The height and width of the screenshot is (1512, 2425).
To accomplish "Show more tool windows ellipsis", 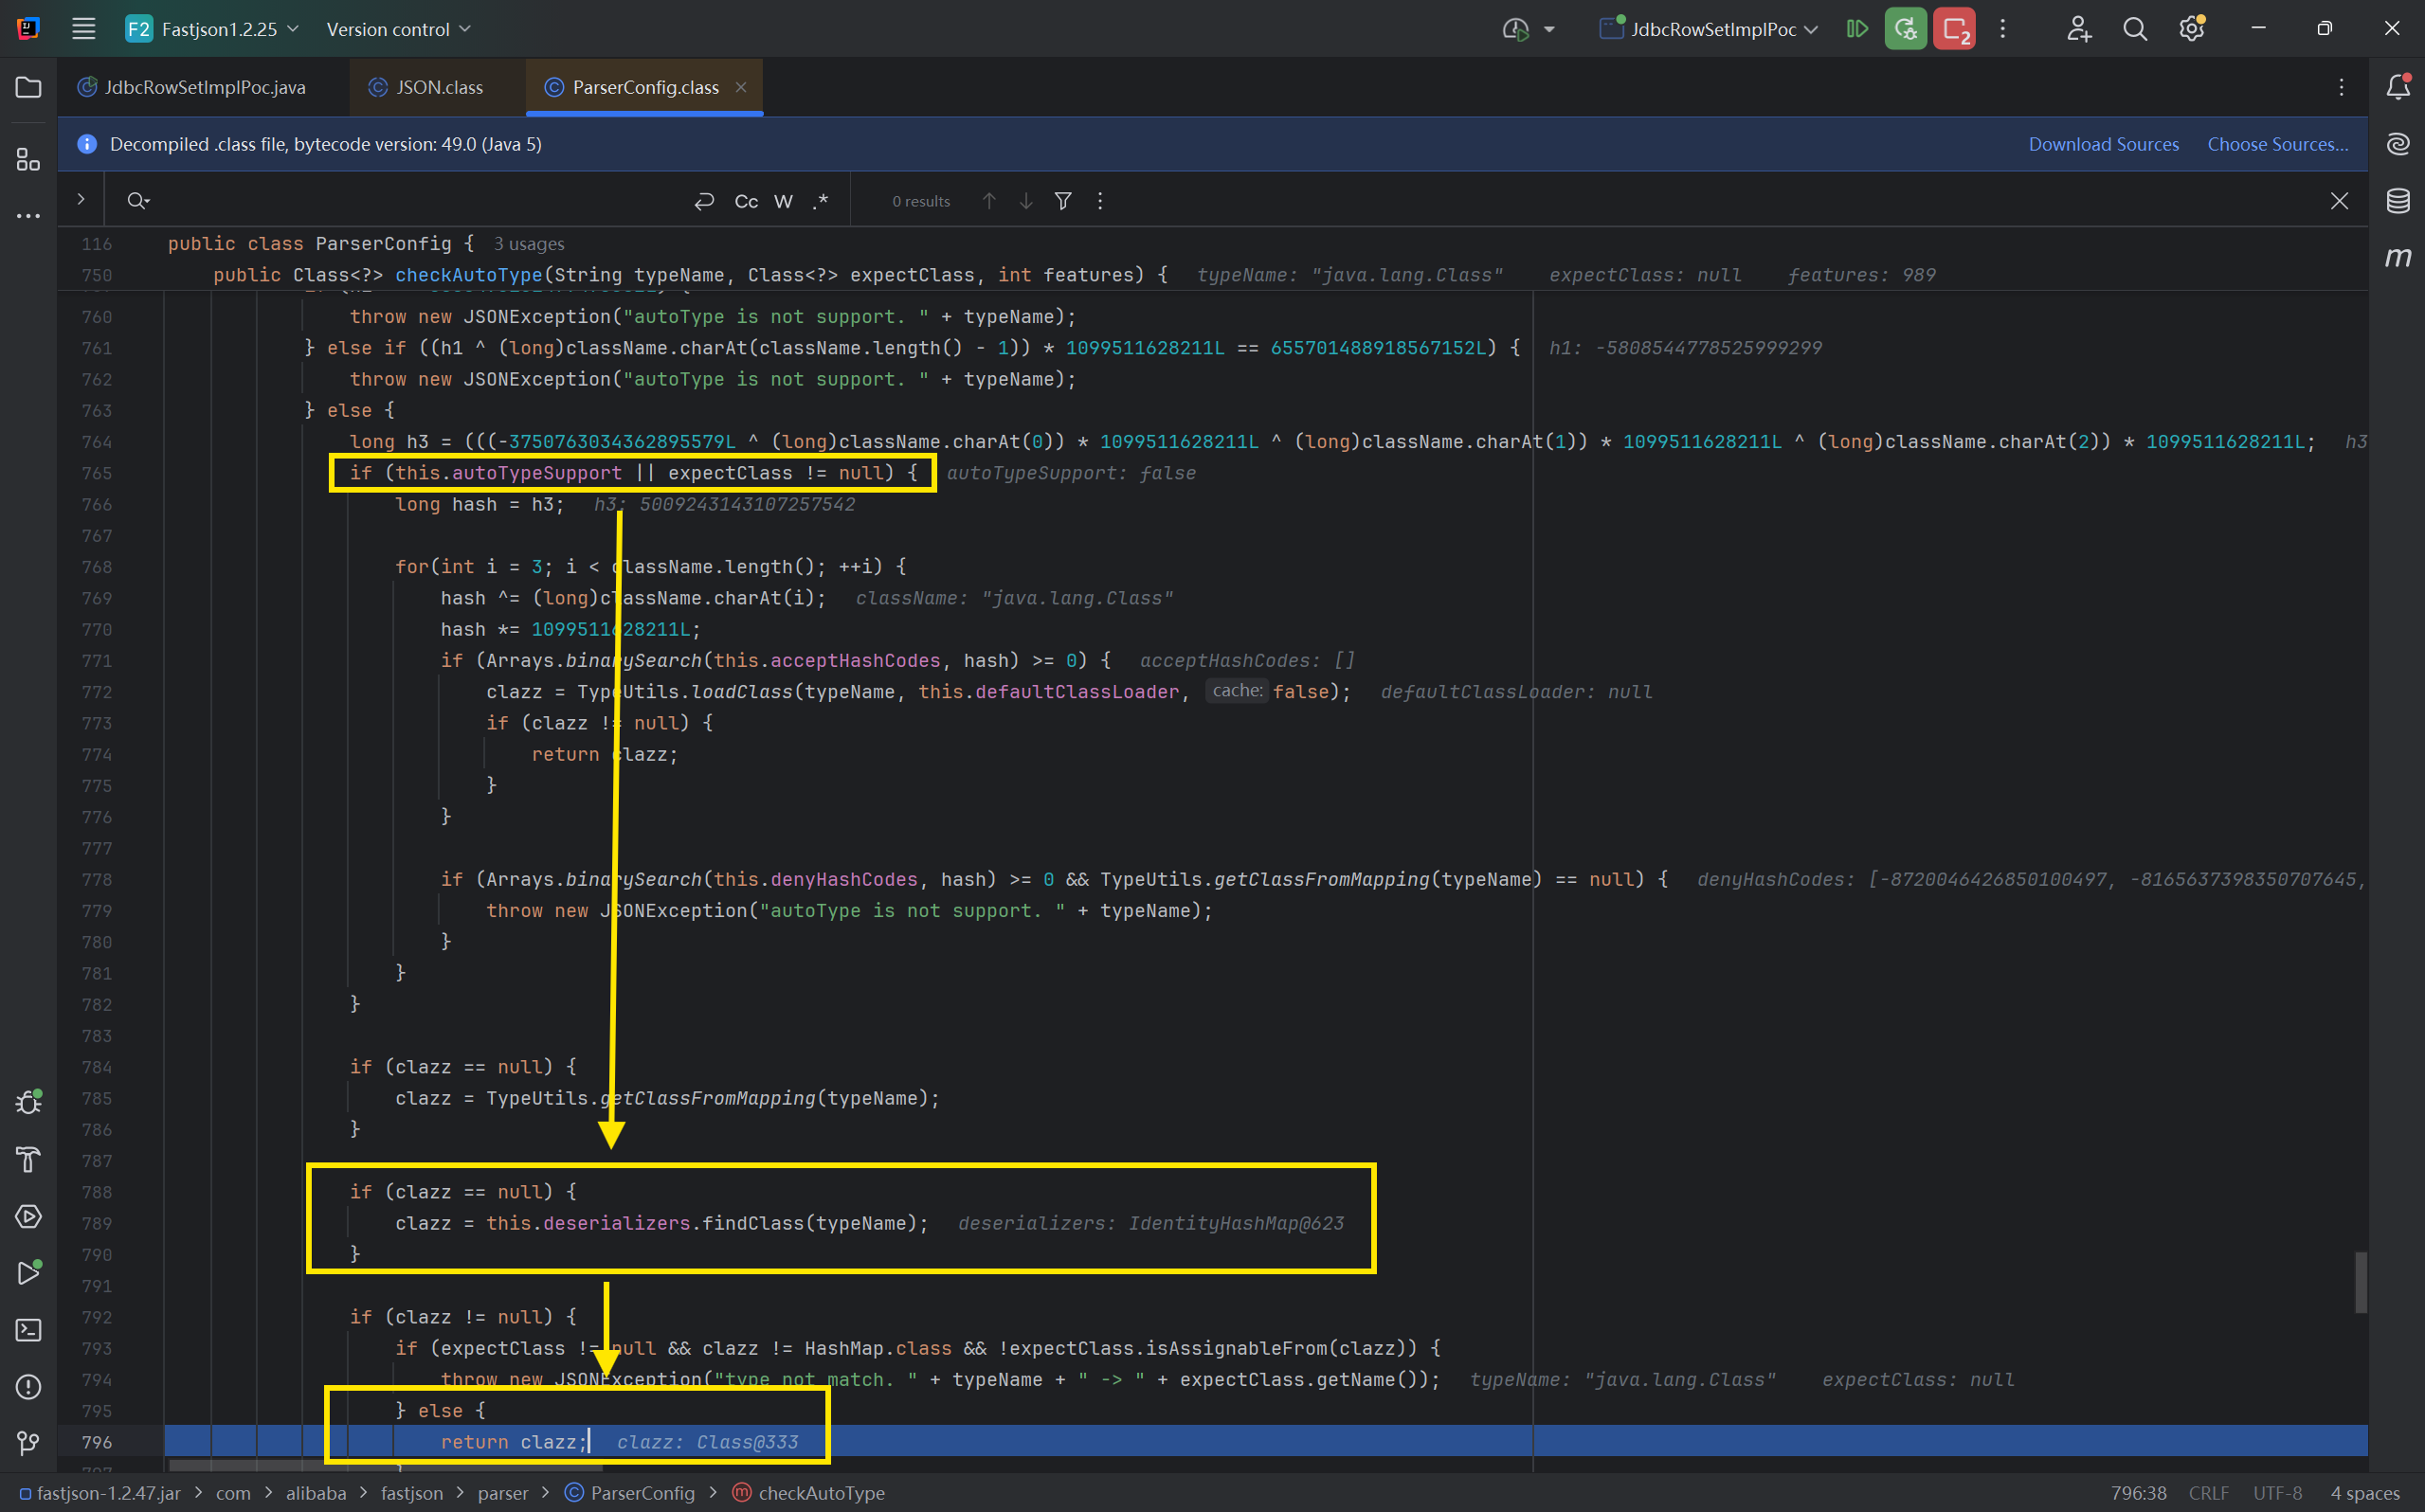I will [x=29, y=216].
